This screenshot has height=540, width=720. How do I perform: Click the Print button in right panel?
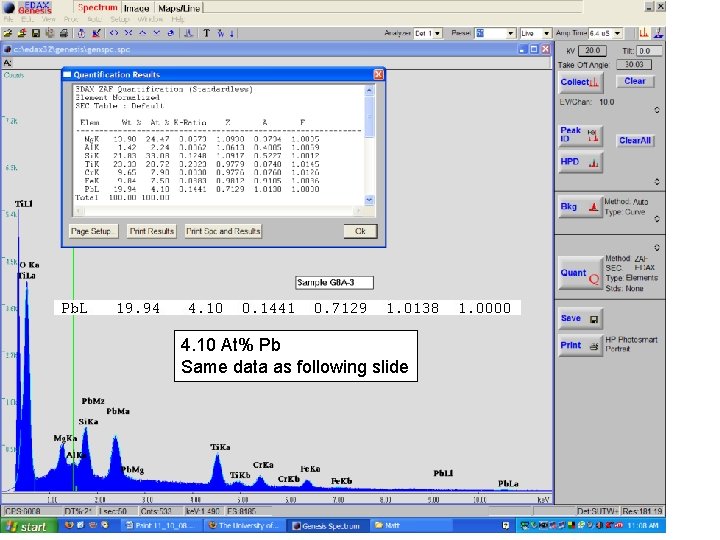pos(580,345)
